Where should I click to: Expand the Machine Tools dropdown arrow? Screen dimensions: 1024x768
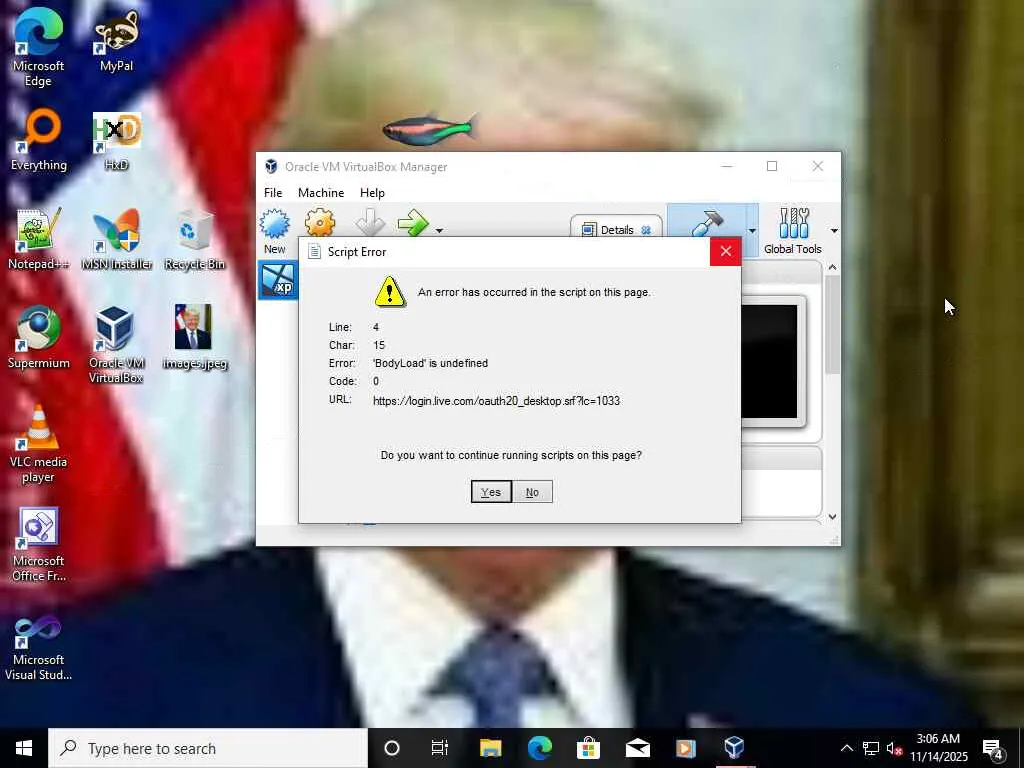[752, 231]
